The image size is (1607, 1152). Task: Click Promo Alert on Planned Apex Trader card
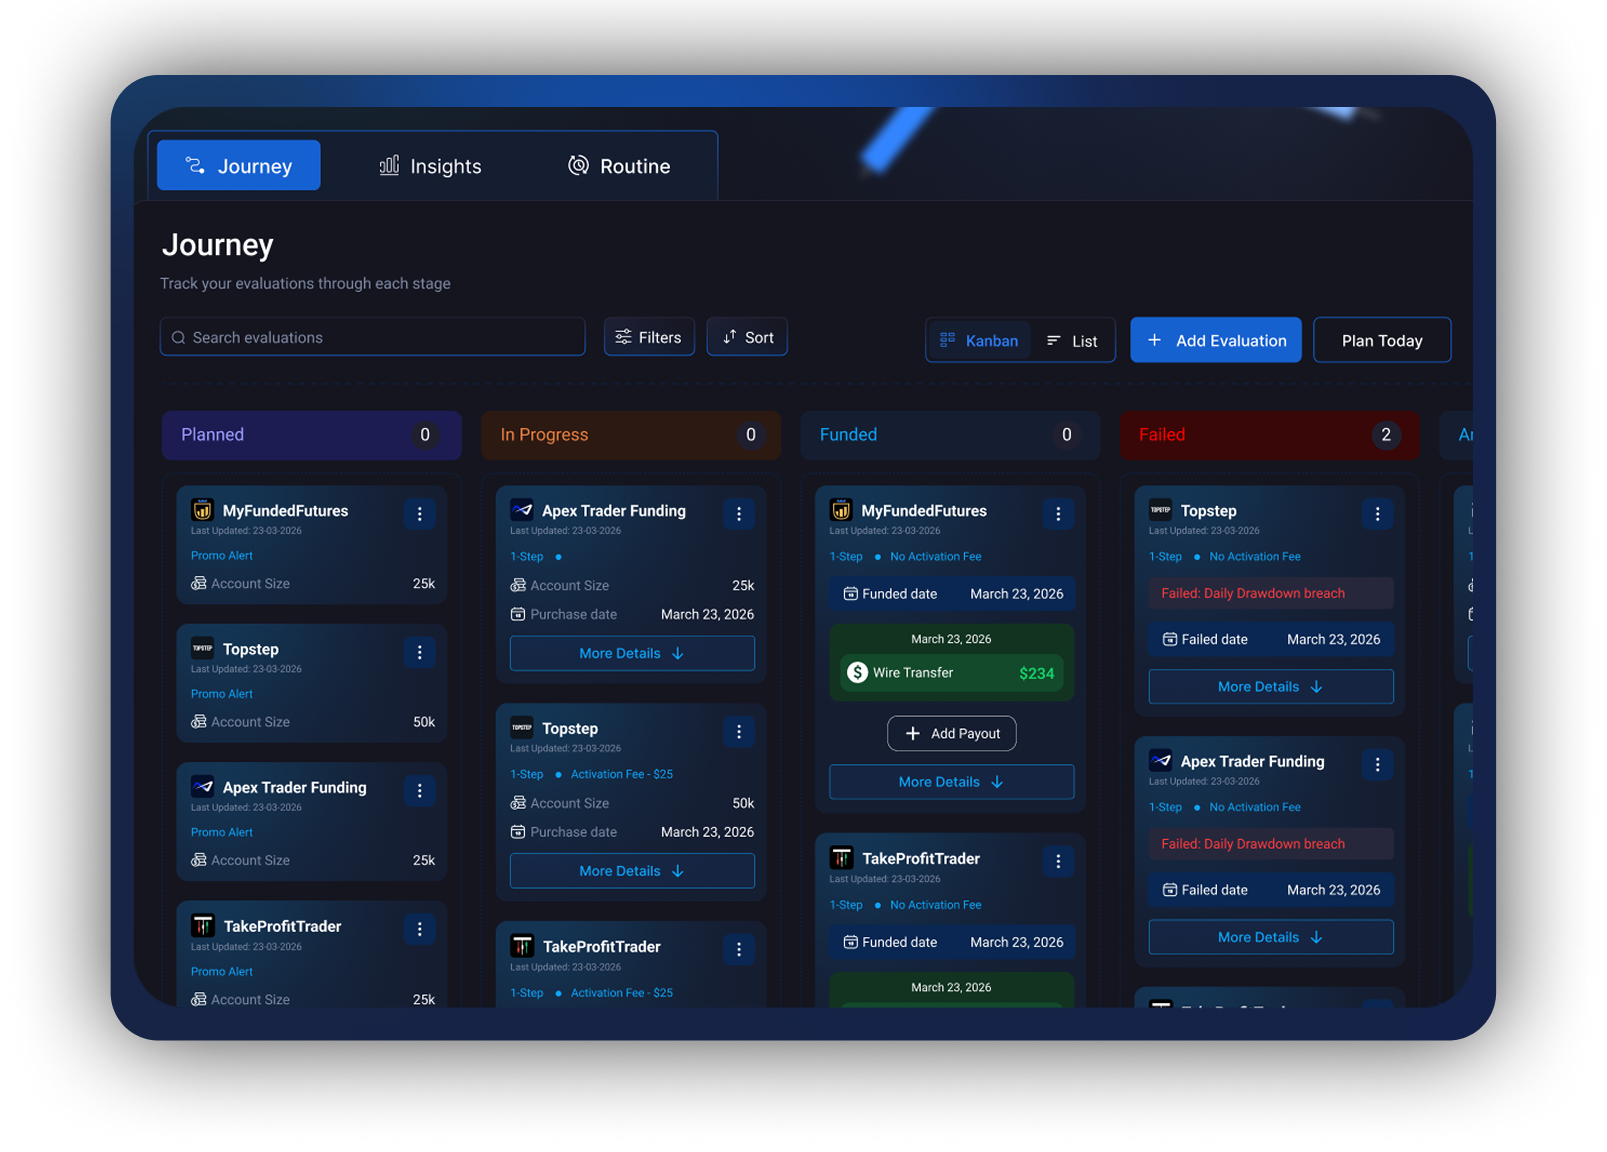(222, 832)
